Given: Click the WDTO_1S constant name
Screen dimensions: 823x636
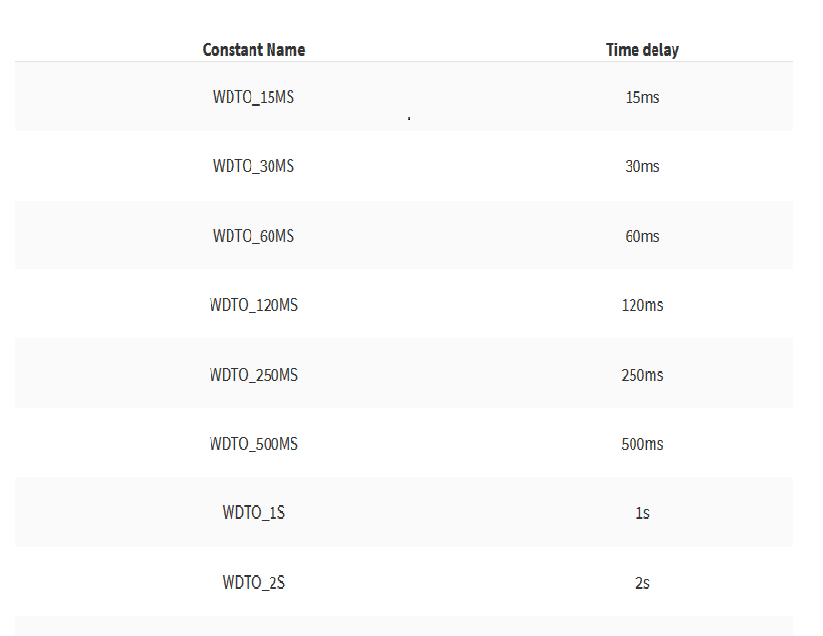Looking at the screenshot, I should pyautogui.click(x=254, y=512).
